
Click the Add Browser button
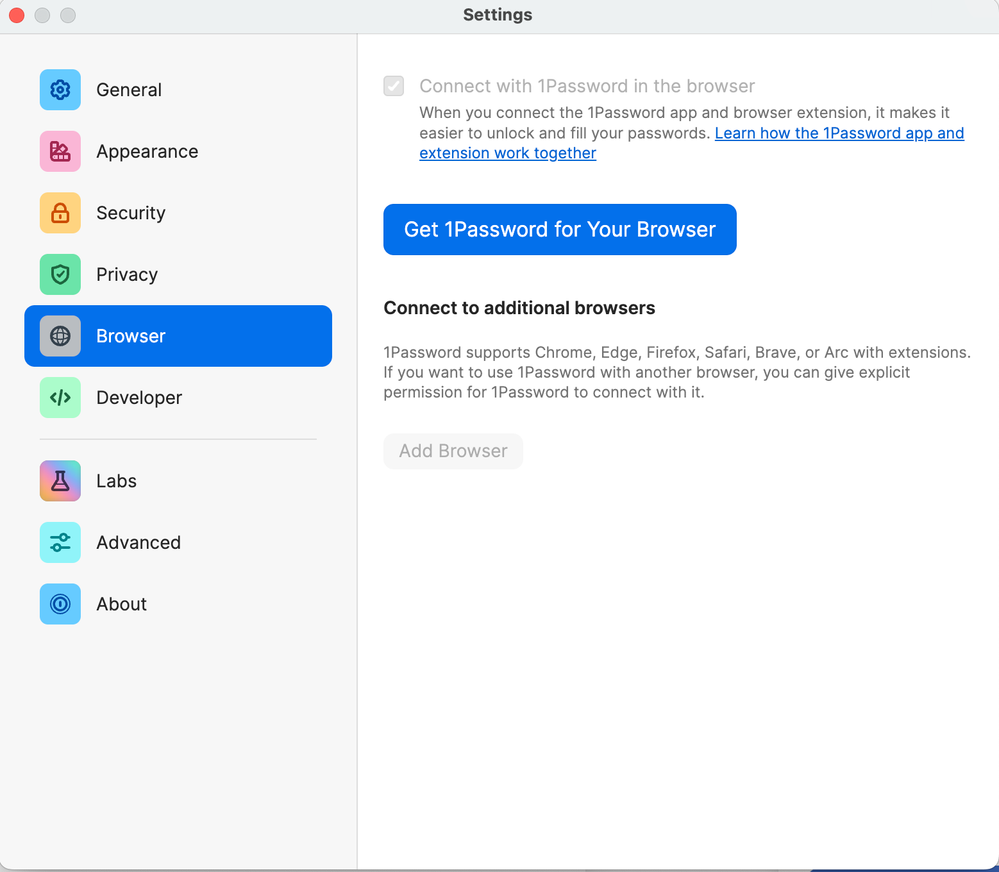[453, 451]
